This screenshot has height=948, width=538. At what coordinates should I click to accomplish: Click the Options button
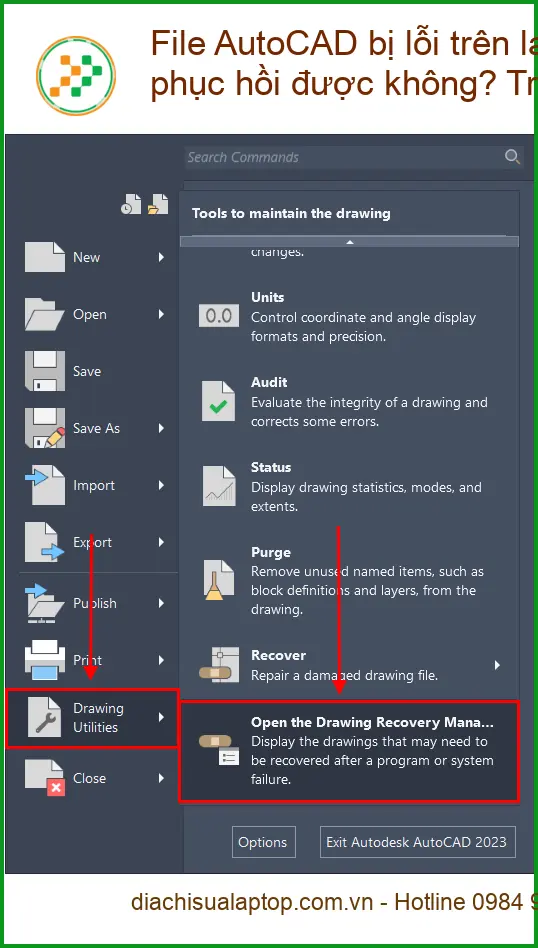[x=264, y=842]
